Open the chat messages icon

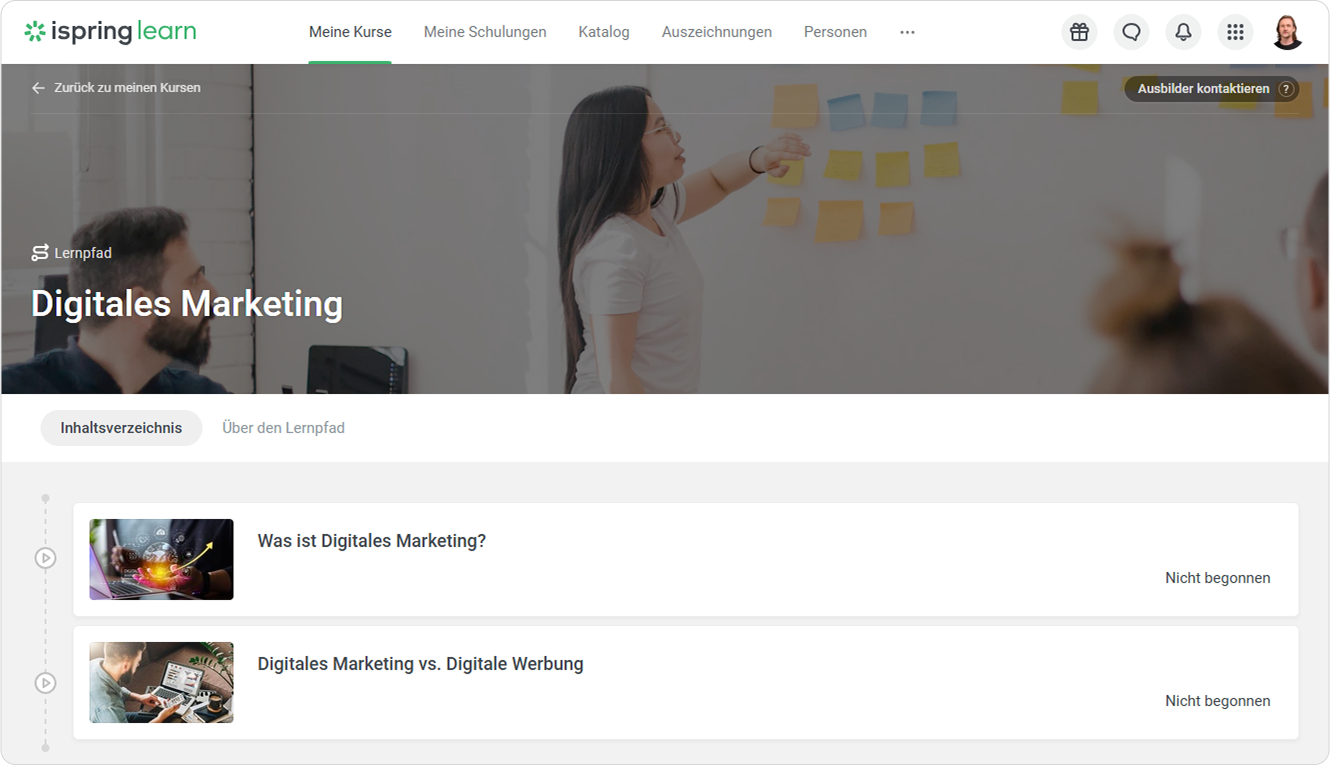coord(1131,32)
